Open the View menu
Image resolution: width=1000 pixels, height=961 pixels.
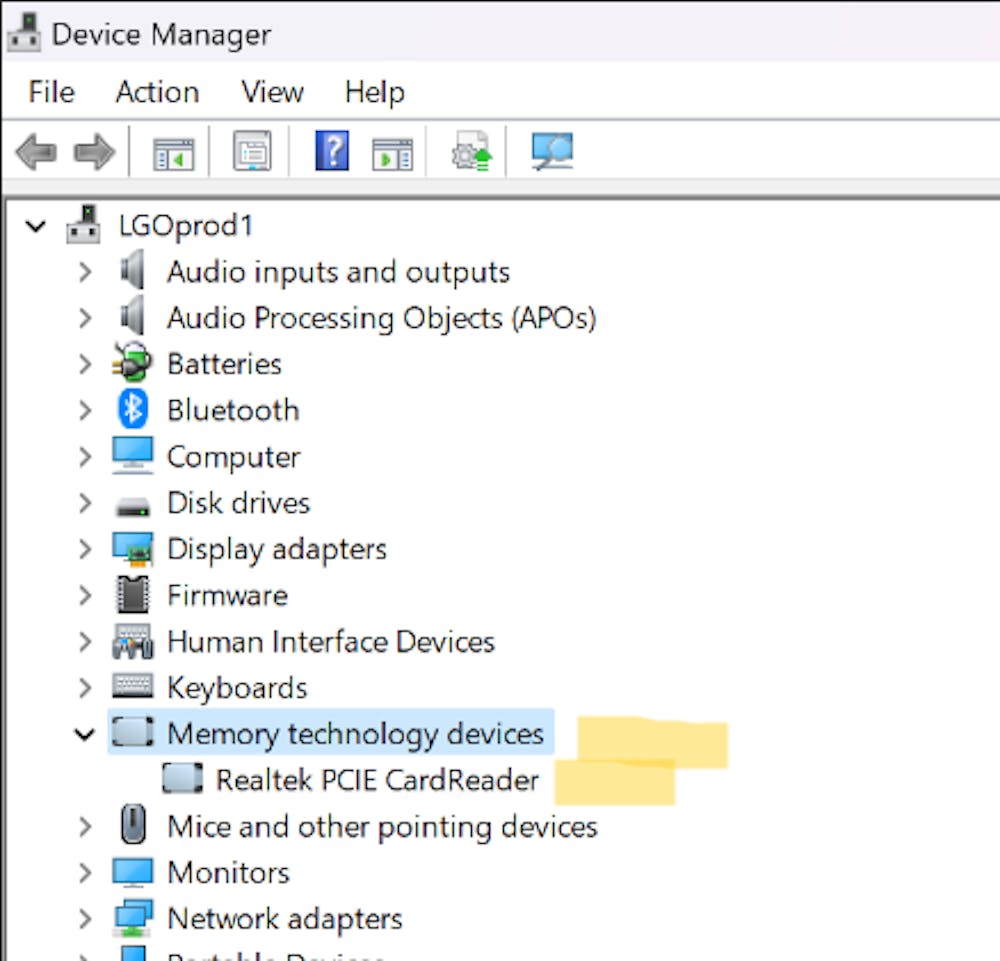coord(272,92)
